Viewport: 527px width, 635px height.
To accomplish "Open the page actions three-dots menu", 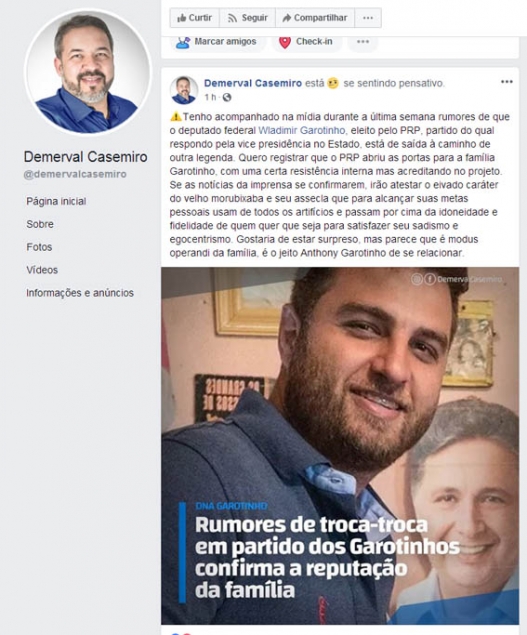I will pyautogui.click(x=368, y=18).
